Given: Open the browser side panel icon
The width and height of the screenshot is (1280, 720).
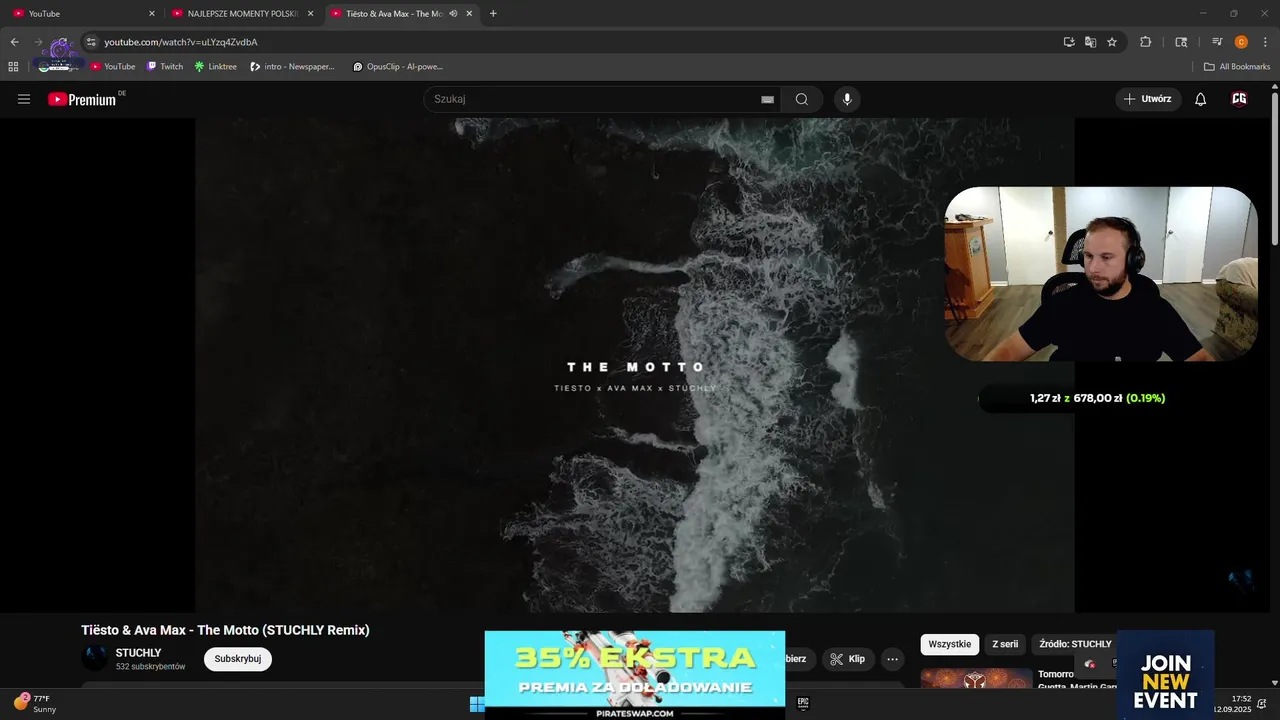Looking at the screenshot, I should click(1181, 42).
